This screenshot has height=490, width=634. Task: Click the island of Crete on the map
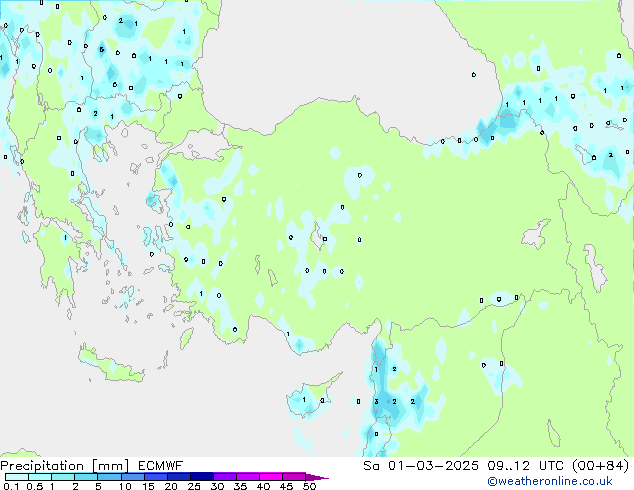click(x=109, y=366)
